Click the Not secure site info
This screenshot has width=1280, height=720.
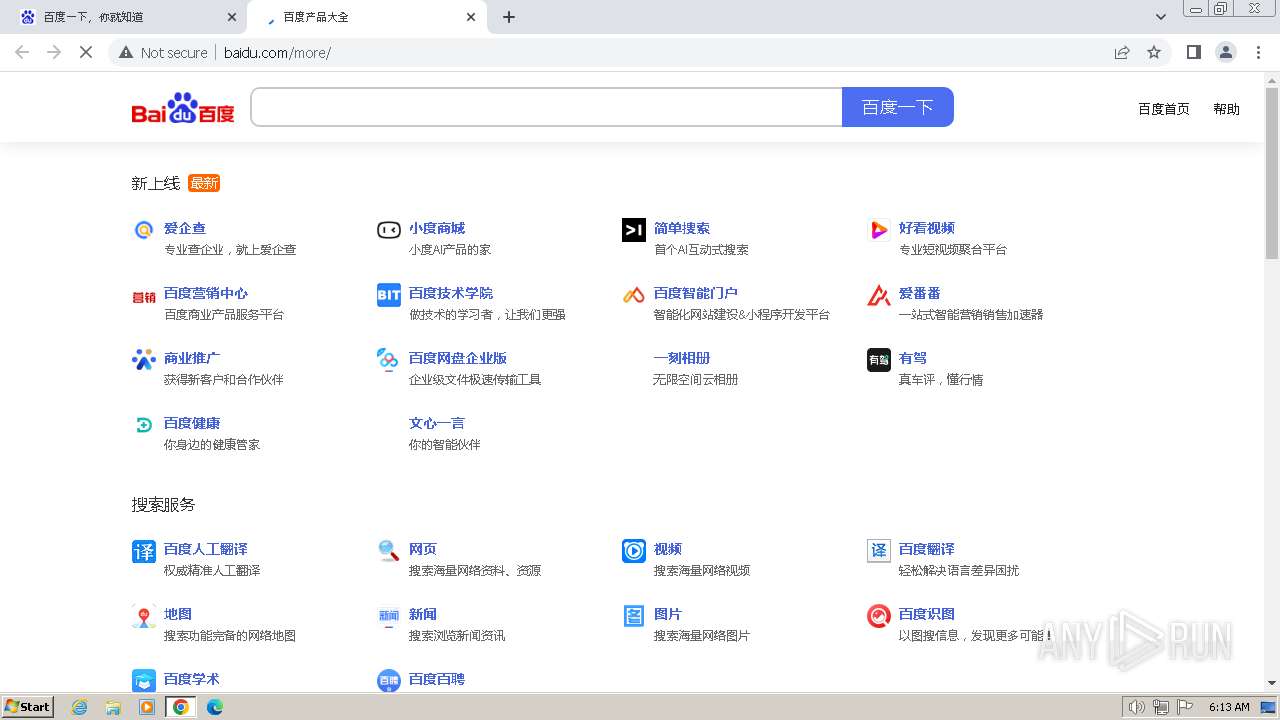tap(163, 52)
